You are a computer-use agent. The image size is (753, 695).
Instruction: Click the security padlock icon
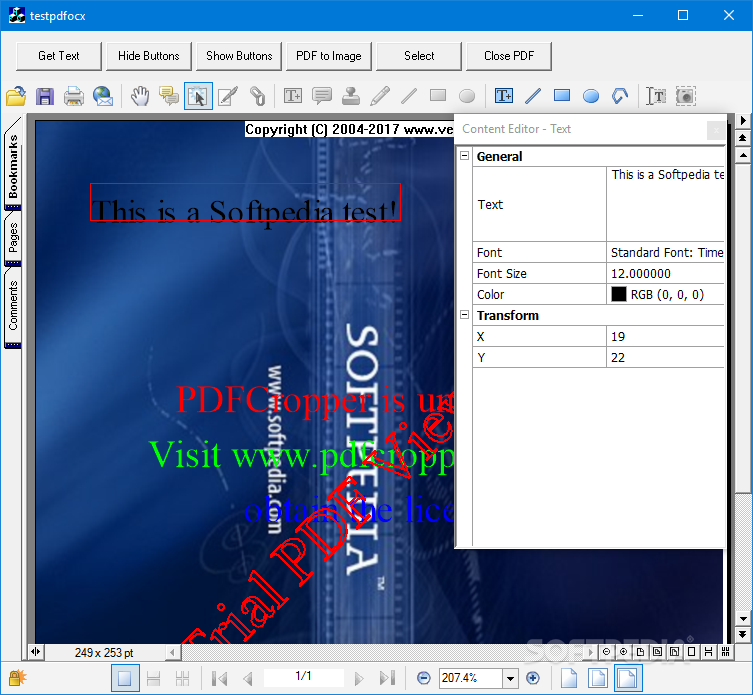[x=17, y=678]
